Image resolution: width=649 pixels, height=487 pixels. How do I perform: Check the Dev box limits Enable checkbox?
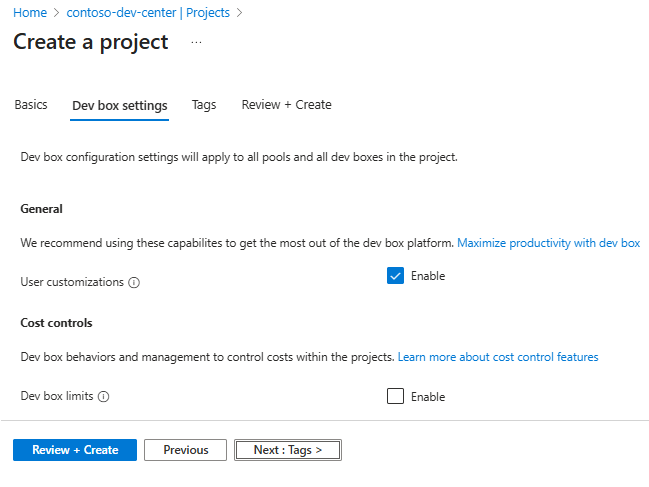(395, 396)
